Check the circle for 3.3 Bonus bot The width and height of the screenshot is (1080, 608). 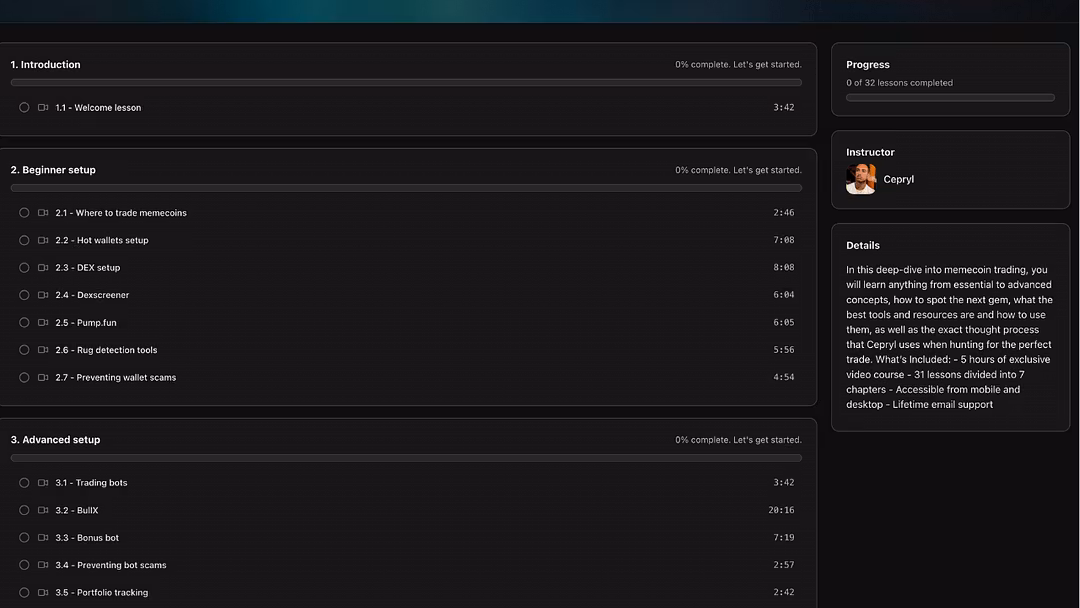[x=24, y=537]
